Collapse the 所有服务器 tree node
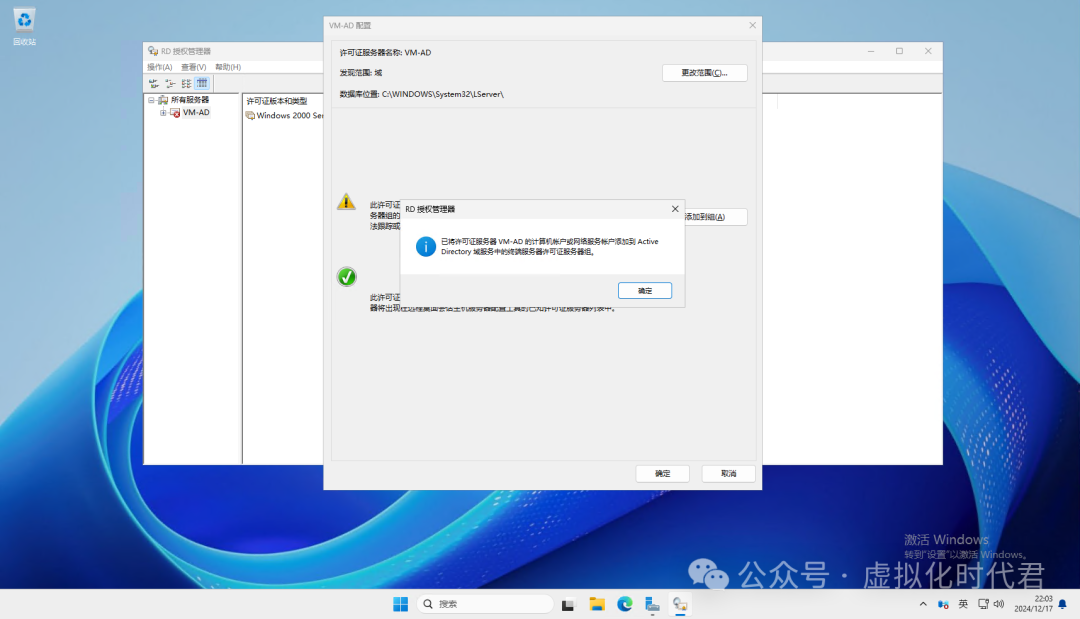The image size is (1080, 619). (152, 100)
